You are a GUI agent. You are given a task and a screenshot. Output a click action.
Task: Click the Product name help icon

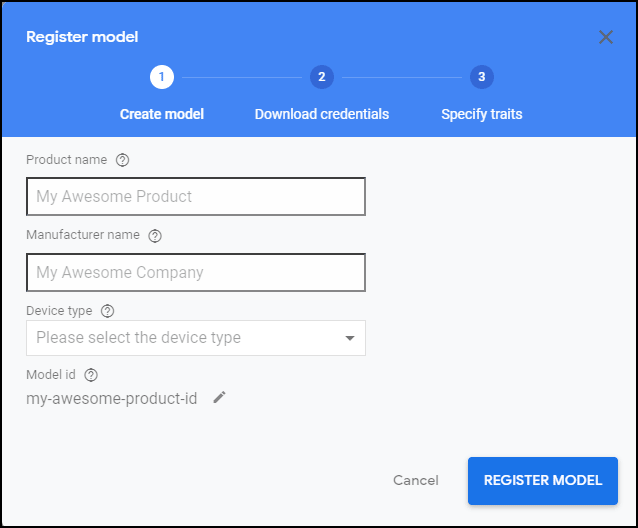pos(122,160)
